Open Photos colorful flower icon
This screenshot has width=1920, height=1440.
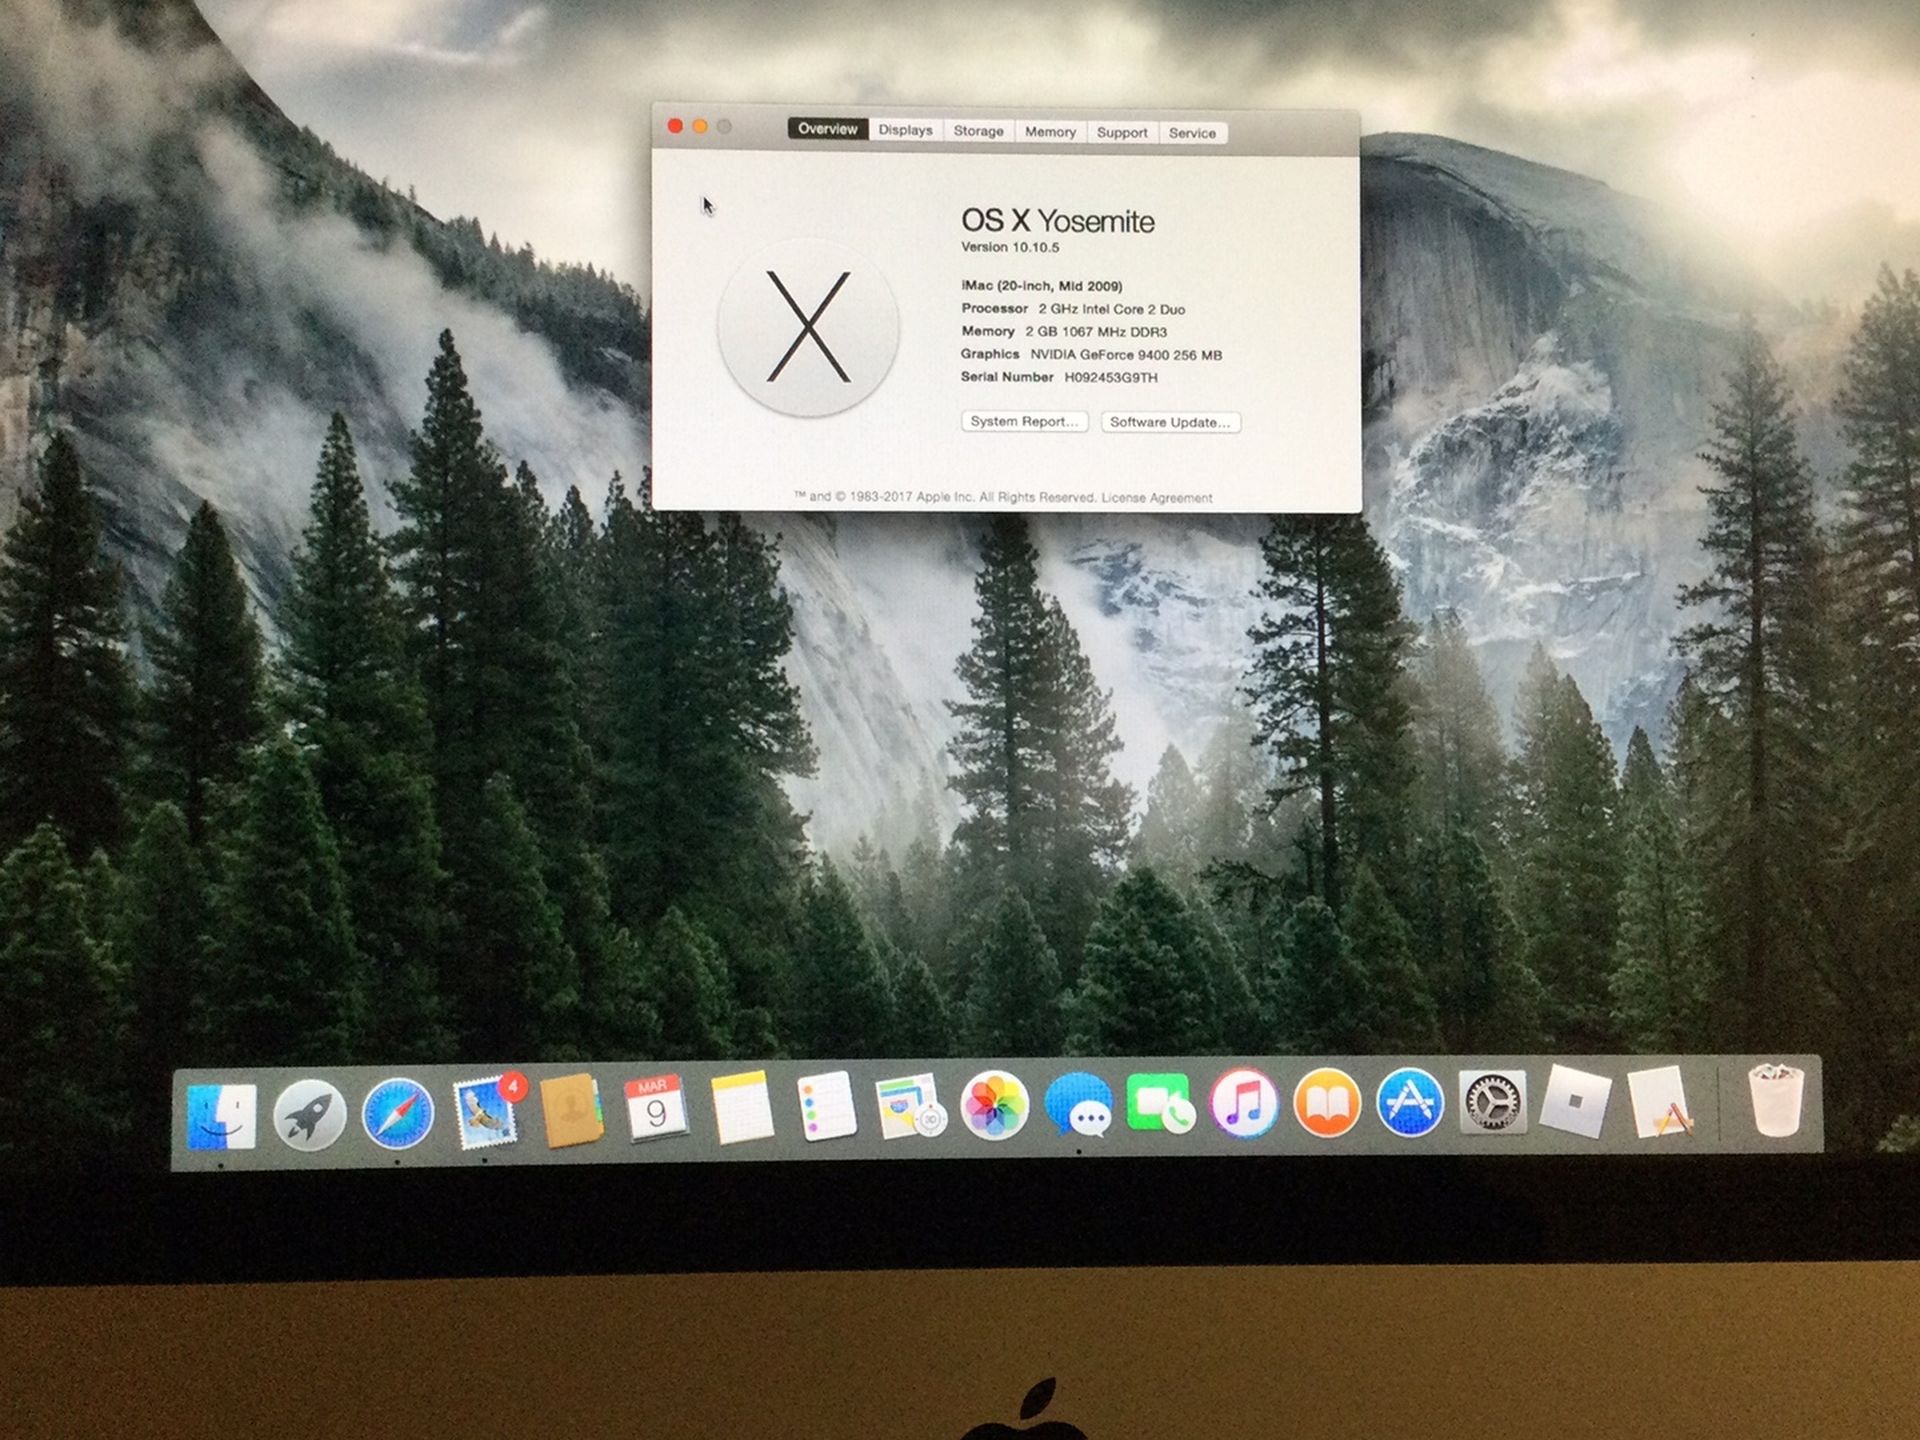[995, 1106]
